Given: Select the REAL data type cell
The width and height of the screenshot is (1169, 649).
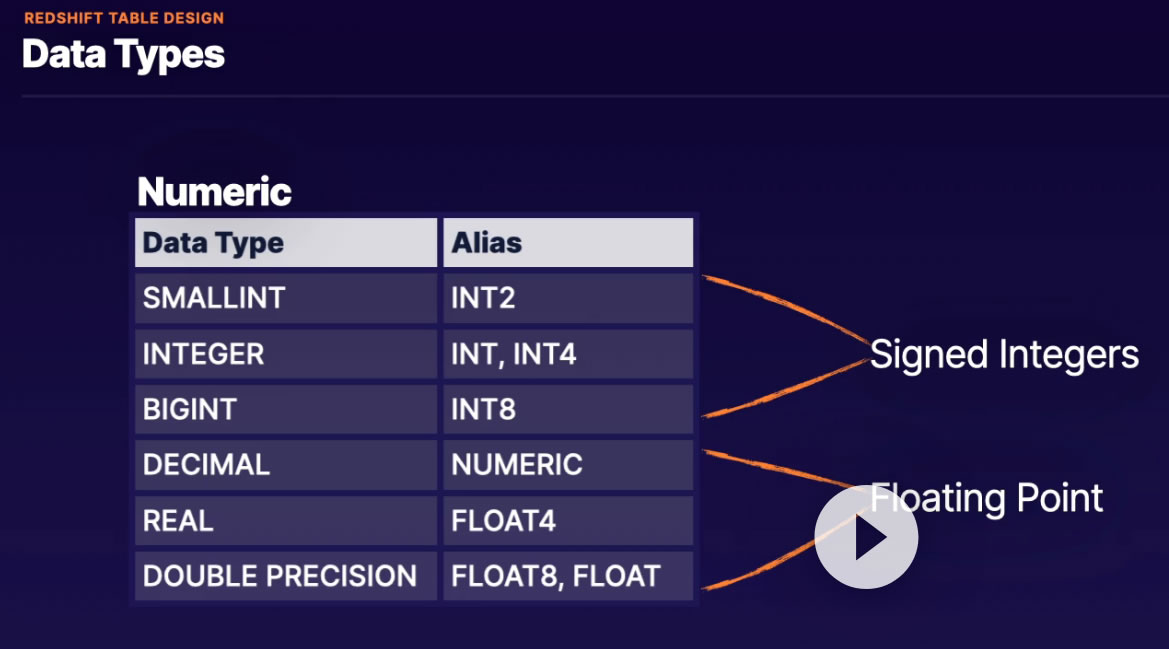Looking at the screenshot, I should click(286, 521).
